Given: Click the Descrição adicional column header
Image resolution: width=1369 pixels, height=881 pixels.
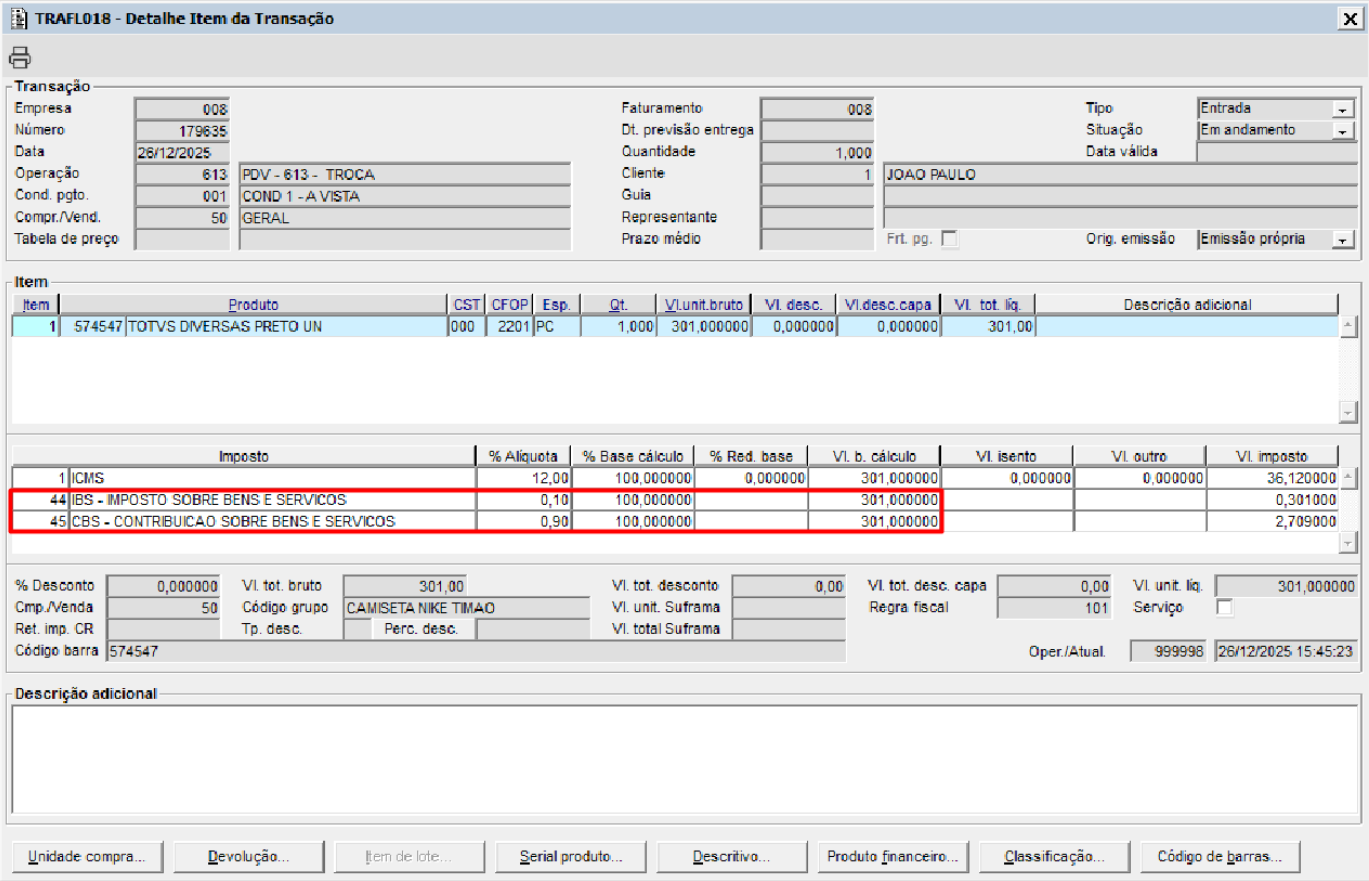Looking at the screenshot, I should click(1187, 304).
